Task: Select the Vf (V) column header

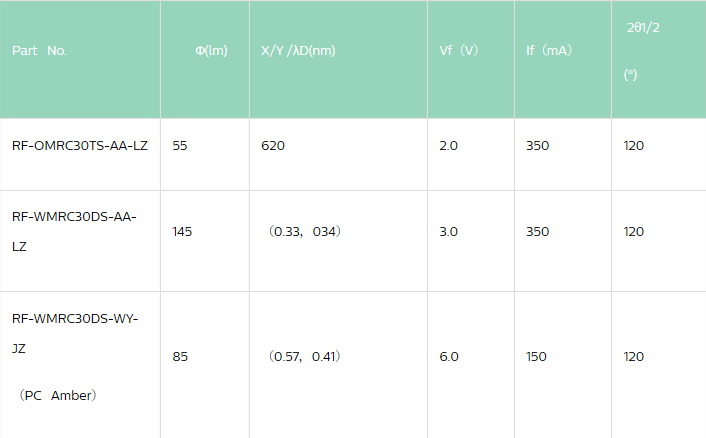Action: (459, 51)
